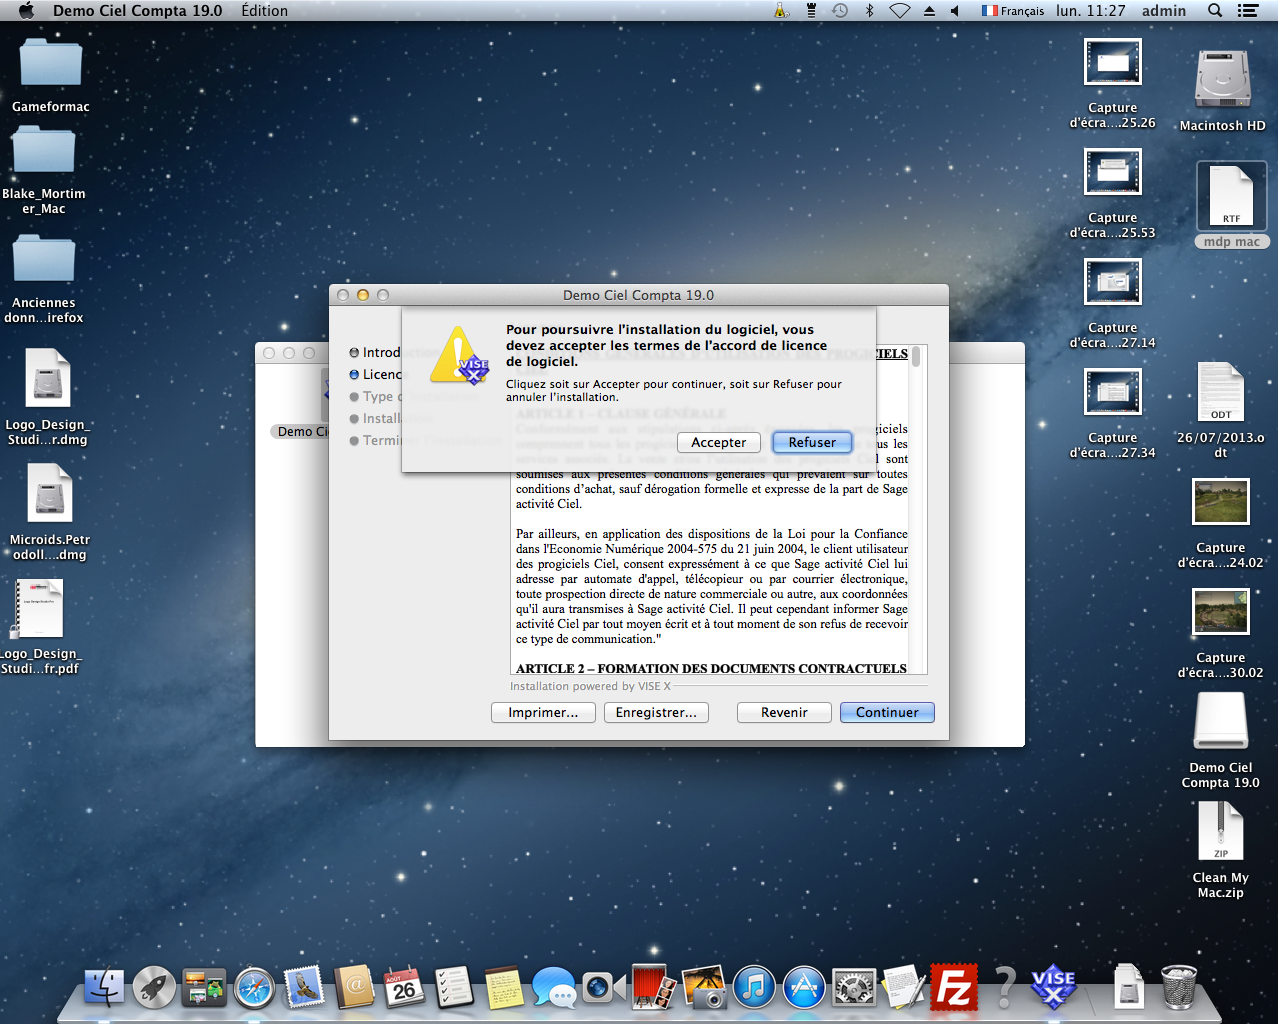Open the admin user menu

tap(1164, 10)
